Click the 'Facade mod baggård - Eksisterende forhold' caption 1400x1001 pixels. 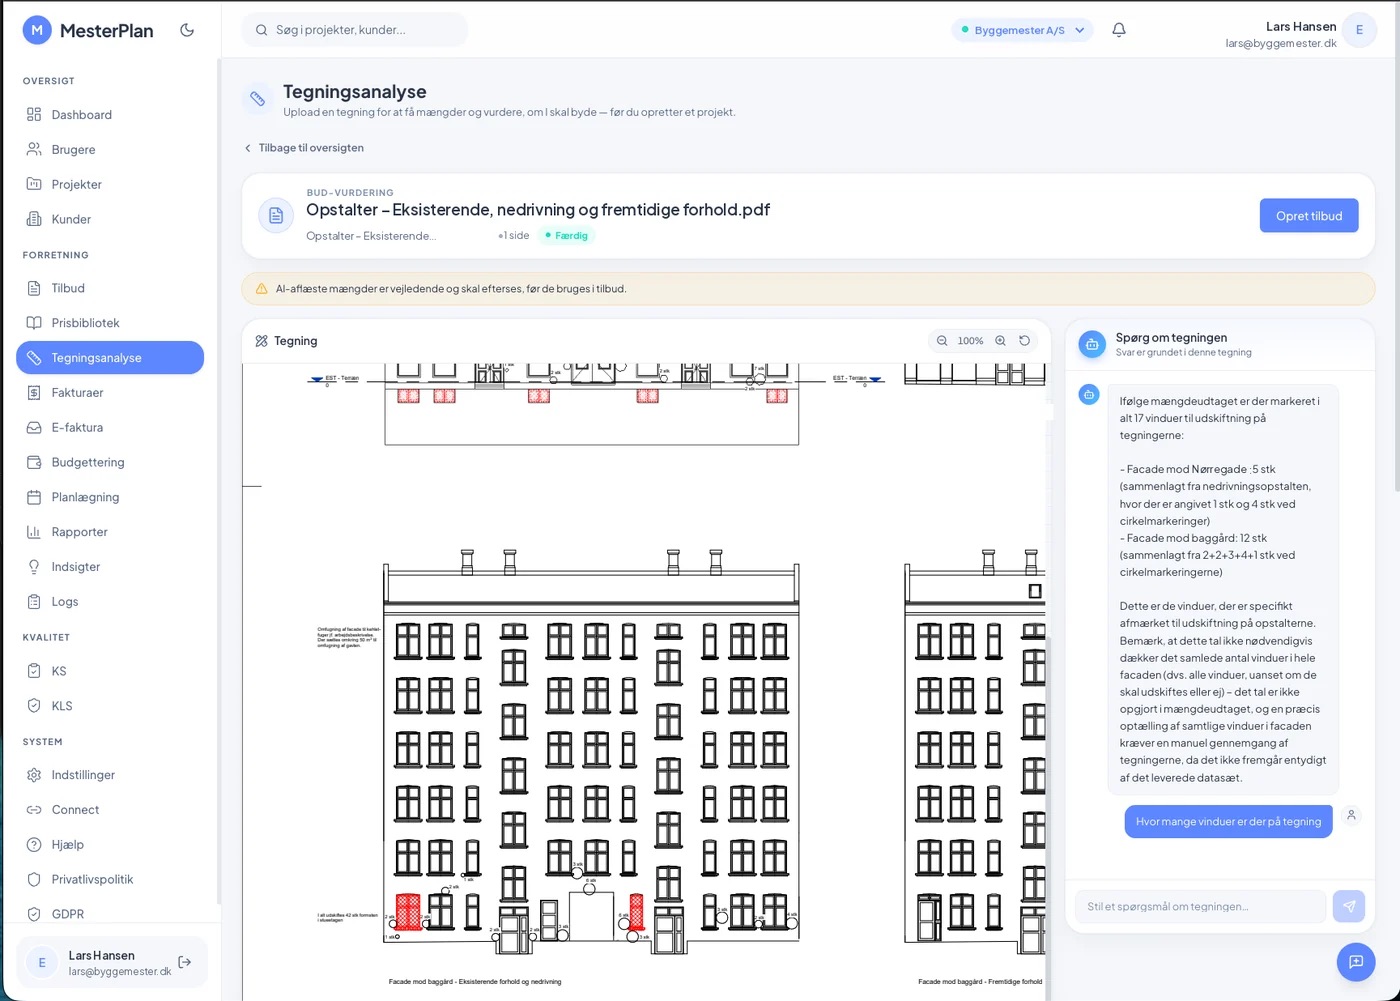(x=475, y=982)
